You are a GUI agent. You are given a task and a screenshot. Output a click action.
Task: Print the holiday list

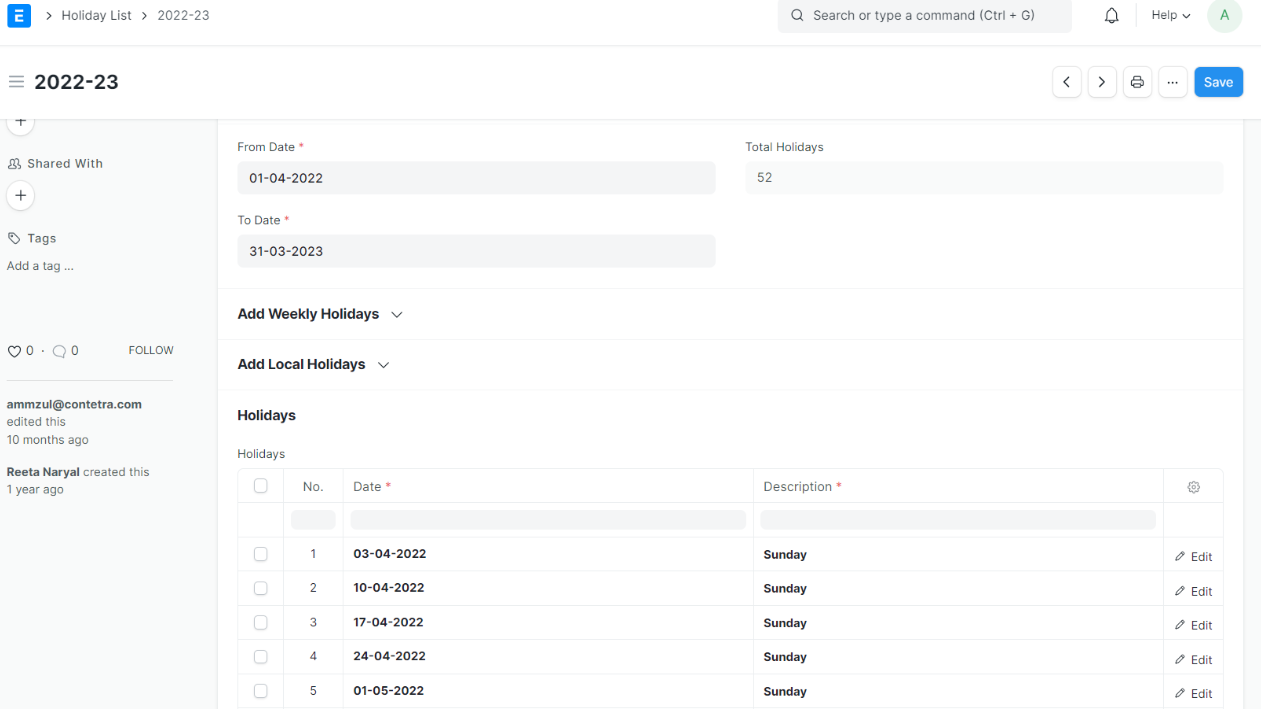[1137, 82]
